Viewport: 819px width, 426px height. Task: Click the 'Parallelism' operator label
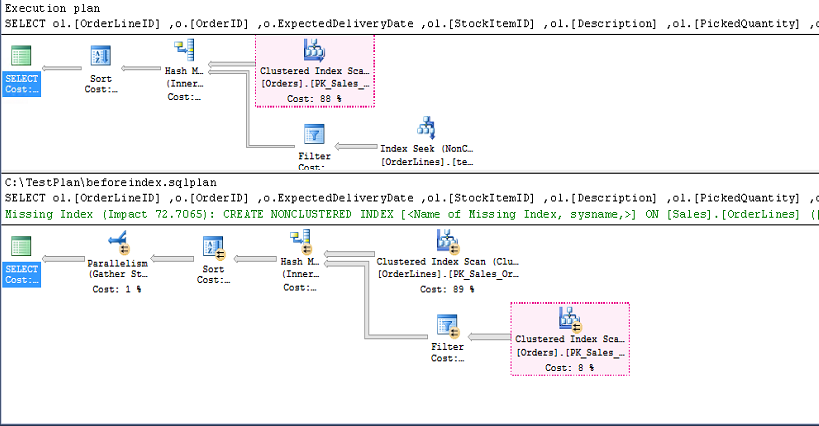(x=118, y=264)
